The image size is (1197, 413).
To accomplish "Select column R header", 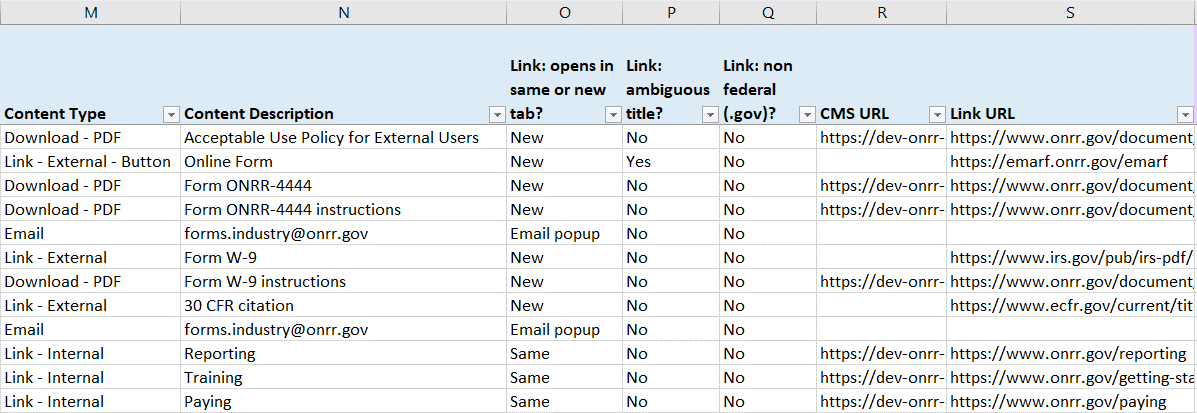I will [881, 12].
